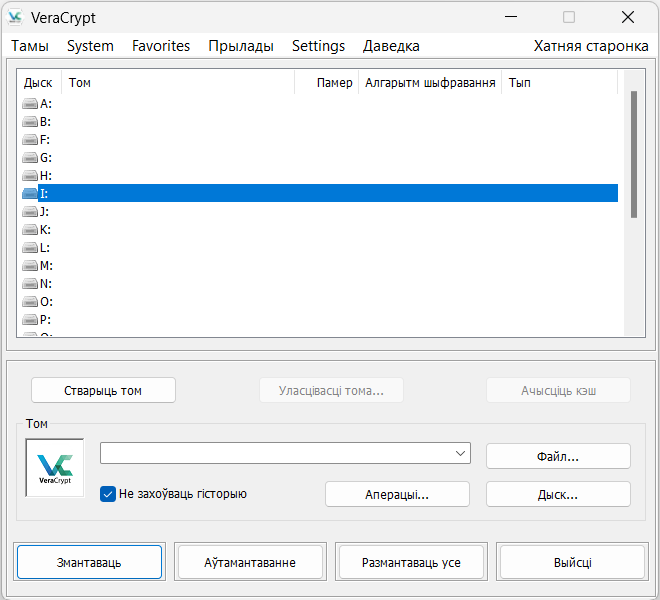The image size is (660, 600).
Task: Select the N: drive letter text
Action: [x=46, y=284]
